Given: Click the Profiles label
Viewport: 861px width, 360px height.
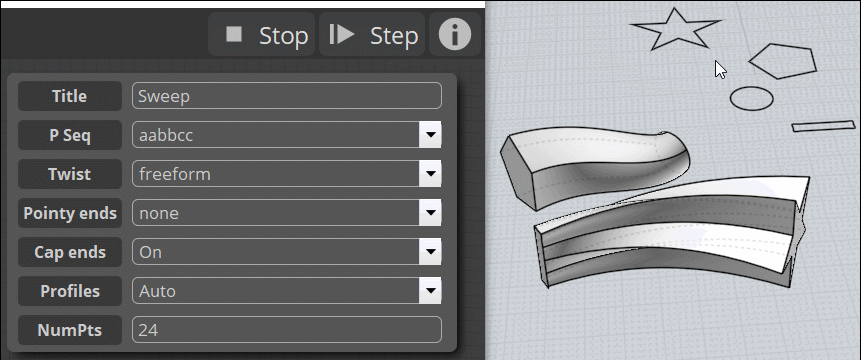Looking at the screenshot, I should point(70,291).
